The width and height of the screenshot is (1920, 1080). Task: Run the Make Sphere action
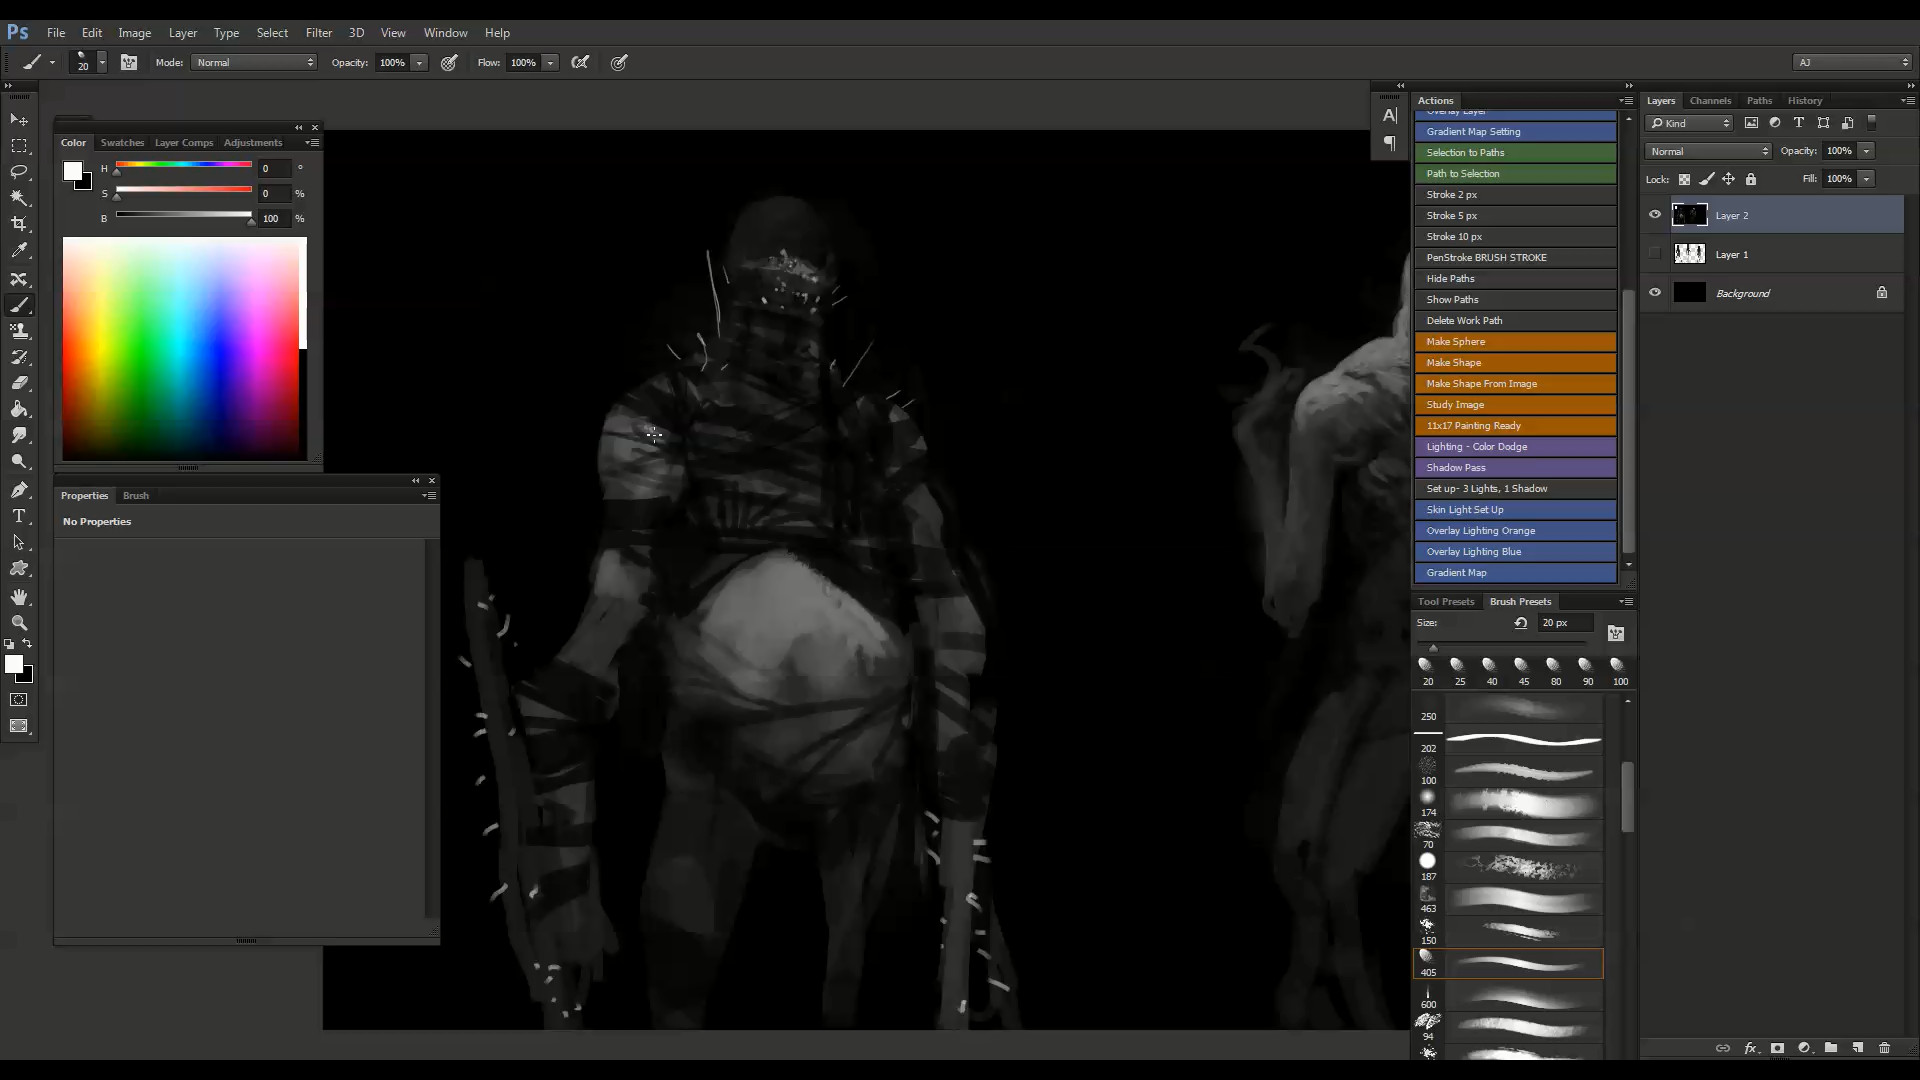[1515, 342]
